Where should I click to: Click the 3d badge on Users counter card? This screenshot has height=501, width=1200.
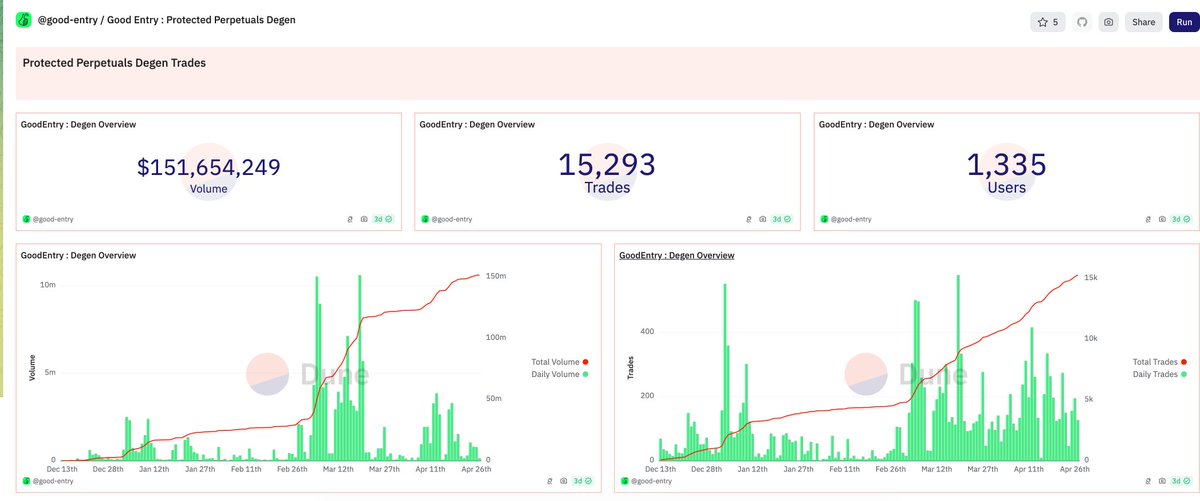(x=1181, y=219)
